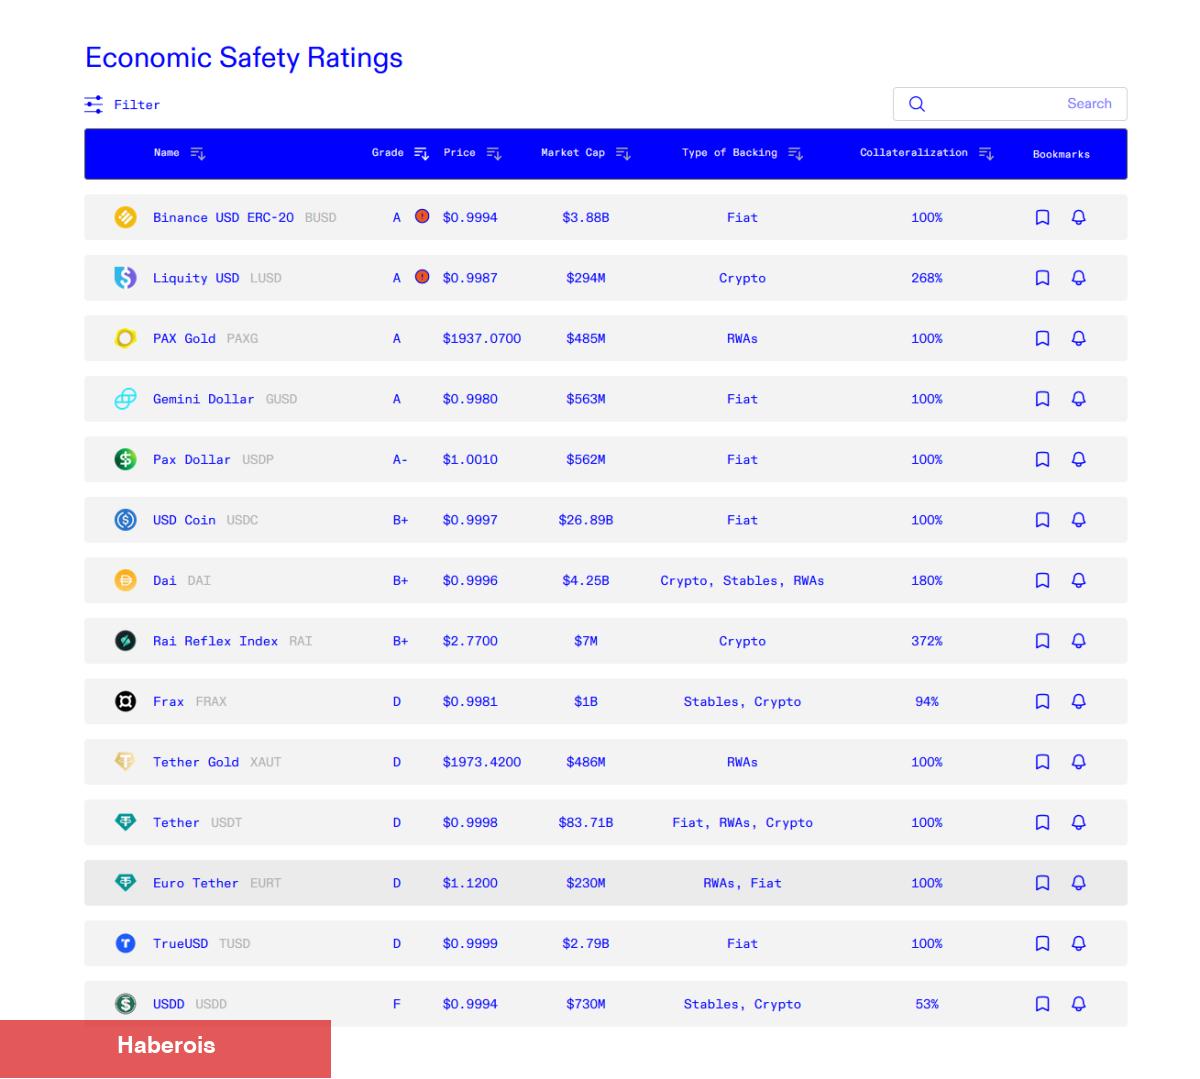Click TrueUSD price $0.9999
Viewport: 1200px width, 1079px height.
click(470, 944)
